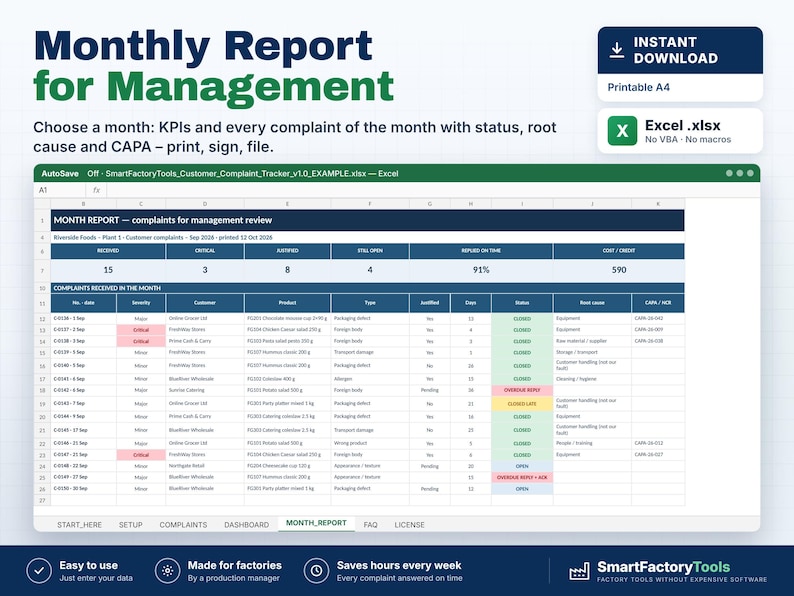Click the CAPA-26-042 cell
794x596 pixels.
658,319
